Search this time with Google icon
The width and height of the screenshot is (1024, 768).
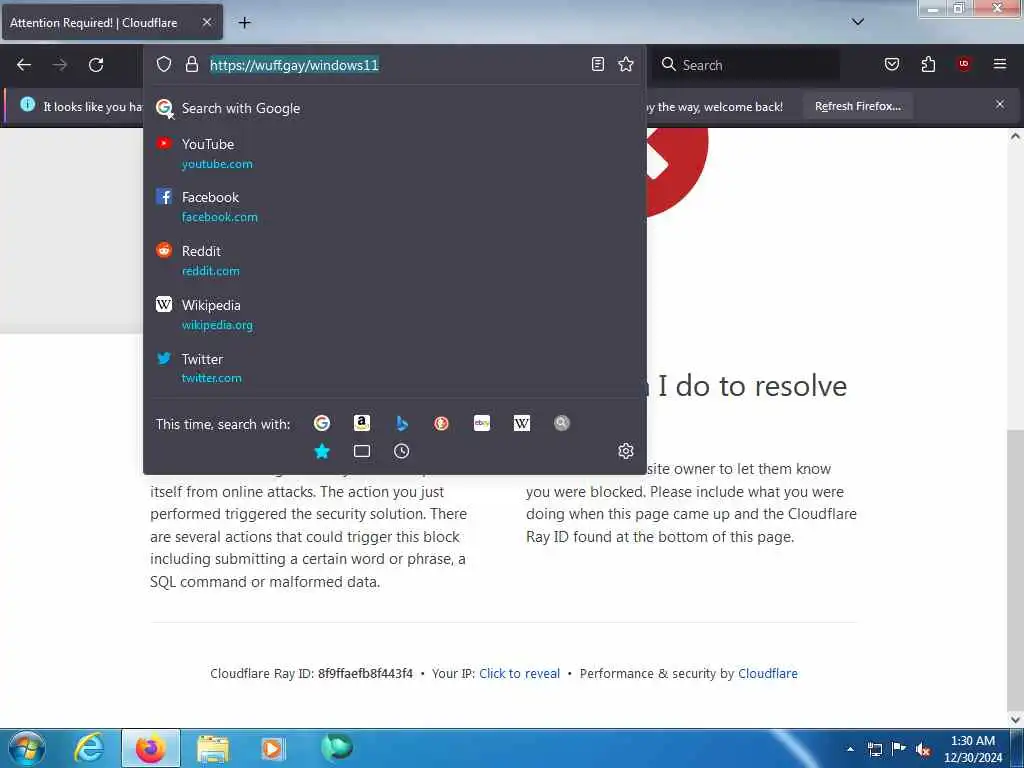coord(322,423)
